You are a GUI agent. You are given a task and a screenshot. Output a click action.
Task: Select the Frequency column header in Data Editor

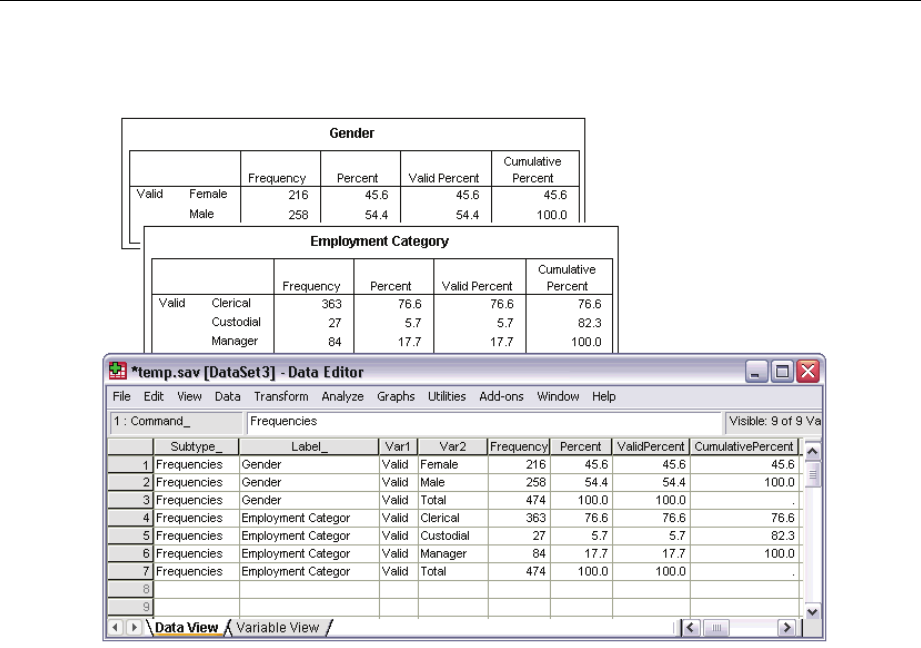pos(519,446)
